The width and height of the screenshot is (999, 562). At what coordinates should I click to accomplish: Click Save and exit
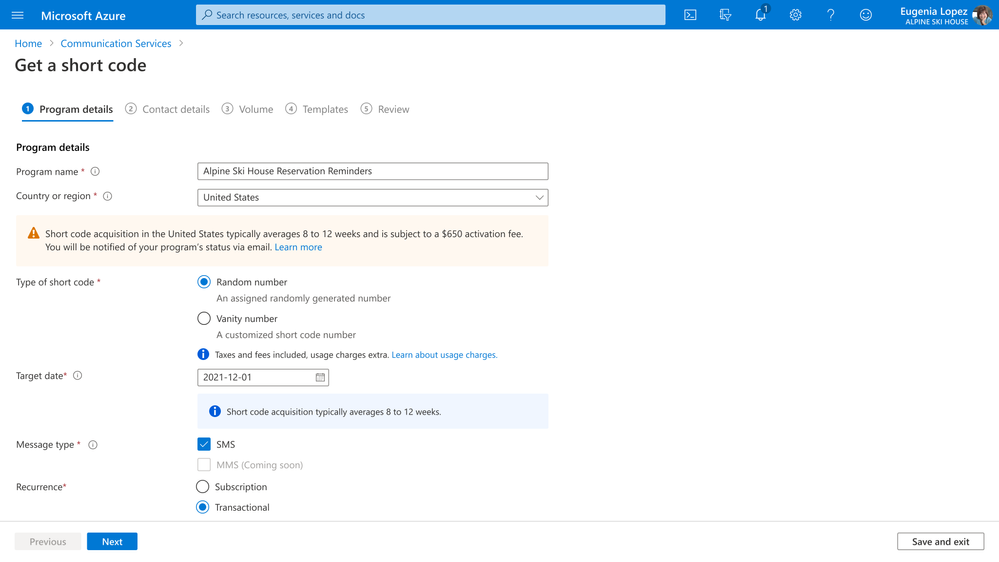coord(940,542)
